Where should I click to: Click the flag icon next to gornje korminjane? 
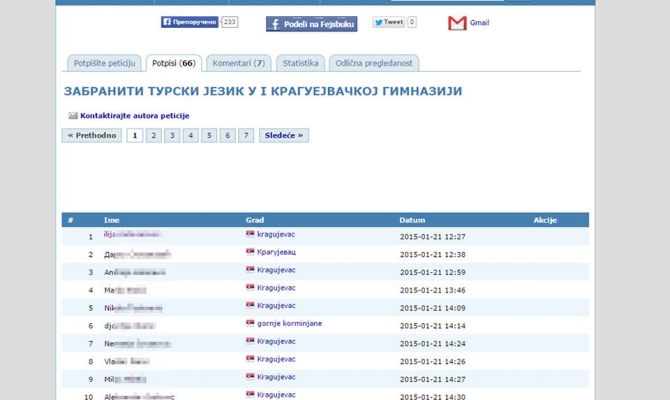(x=250, y=324)
